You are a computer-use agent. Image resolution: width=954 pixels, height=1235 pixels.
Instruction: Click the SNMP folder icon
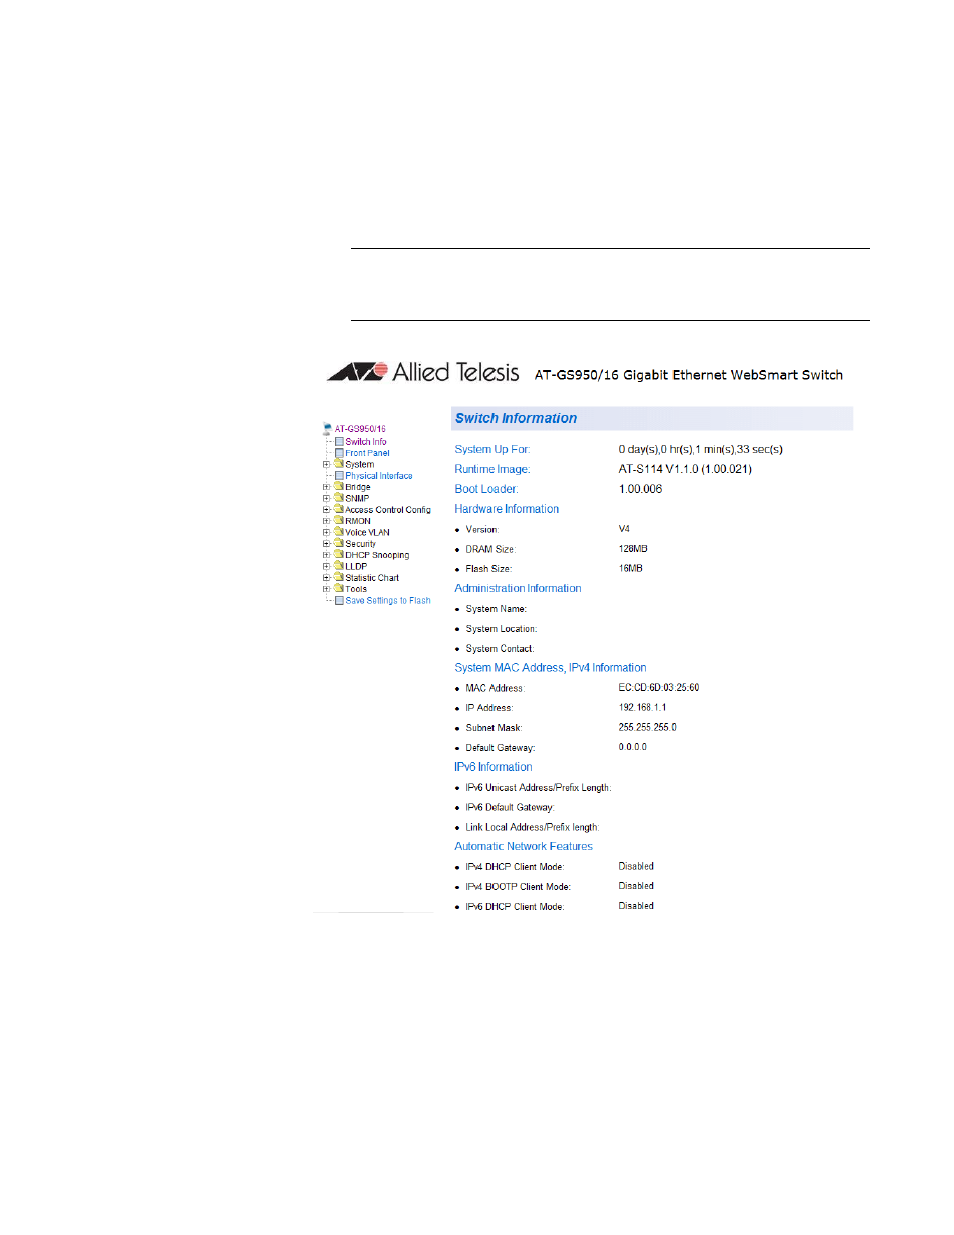pyautogui.click(x=339, y=498)
